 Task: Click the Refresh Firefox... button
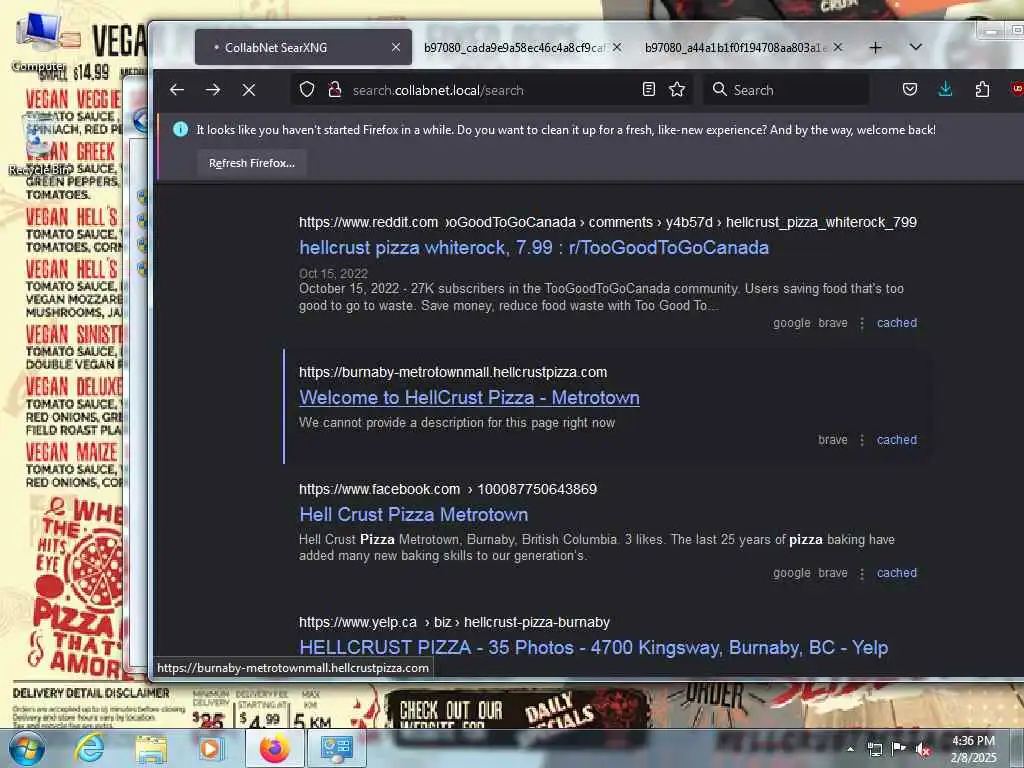click(251, 163)
